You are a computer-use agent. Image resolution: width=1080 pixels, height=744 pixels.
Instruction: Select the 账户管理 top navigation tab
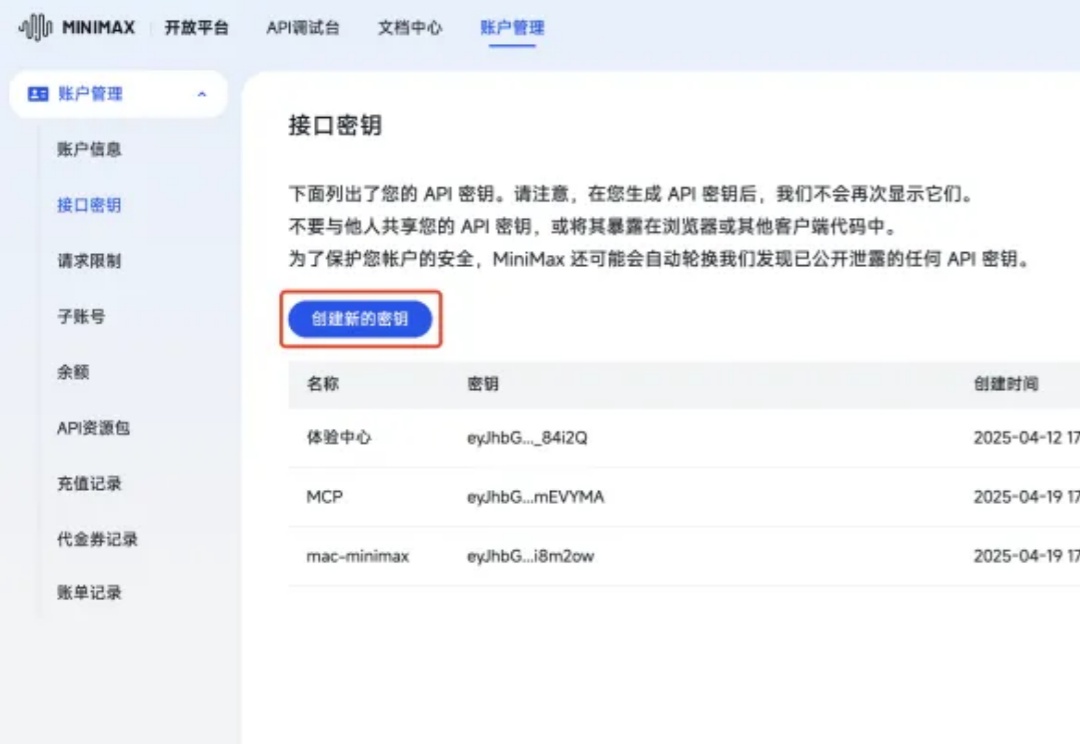pyautogui.click(x=512, y=28)
